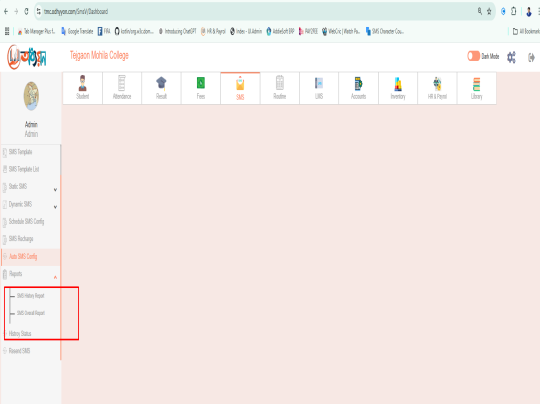This screenshot has width=540, height=404.
Task: Open the HR & Payroll module icon
Action: (x=437, y=84)
